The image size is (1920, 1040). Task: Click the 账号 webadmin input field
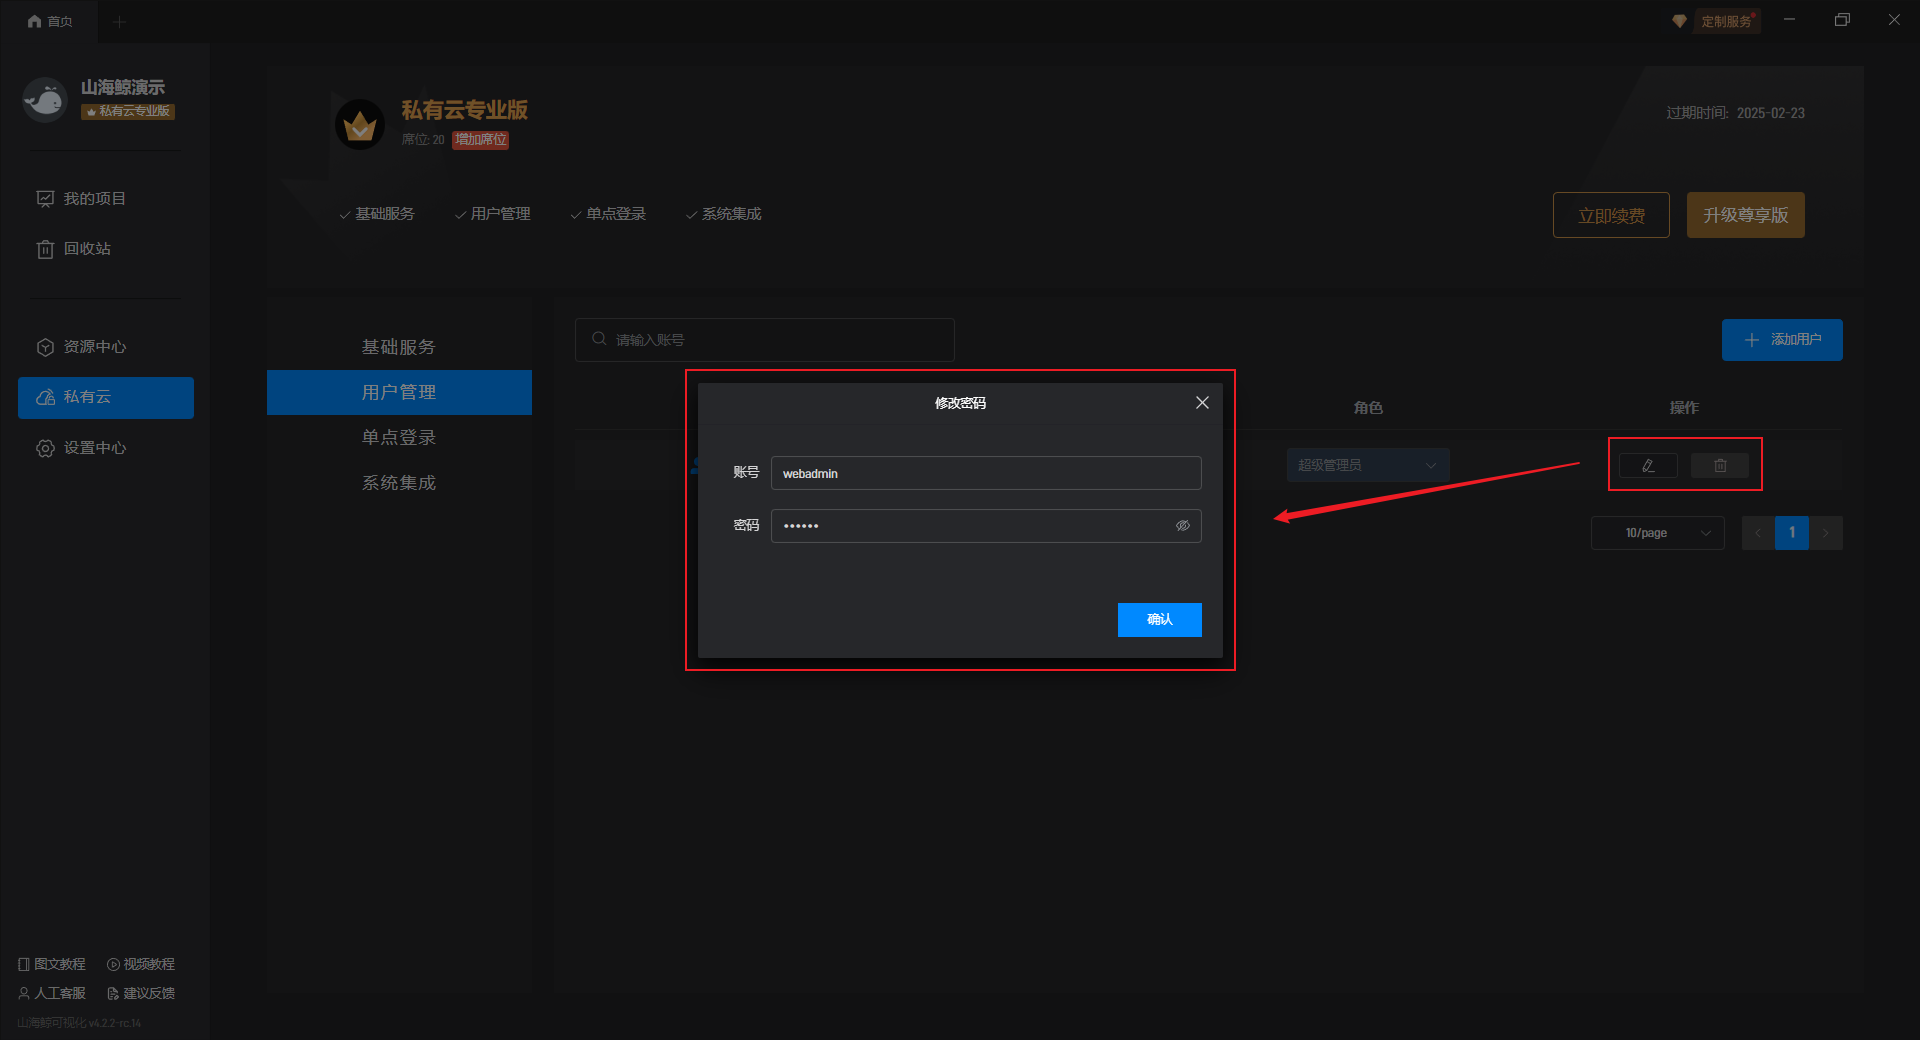[x=986, y=473]
